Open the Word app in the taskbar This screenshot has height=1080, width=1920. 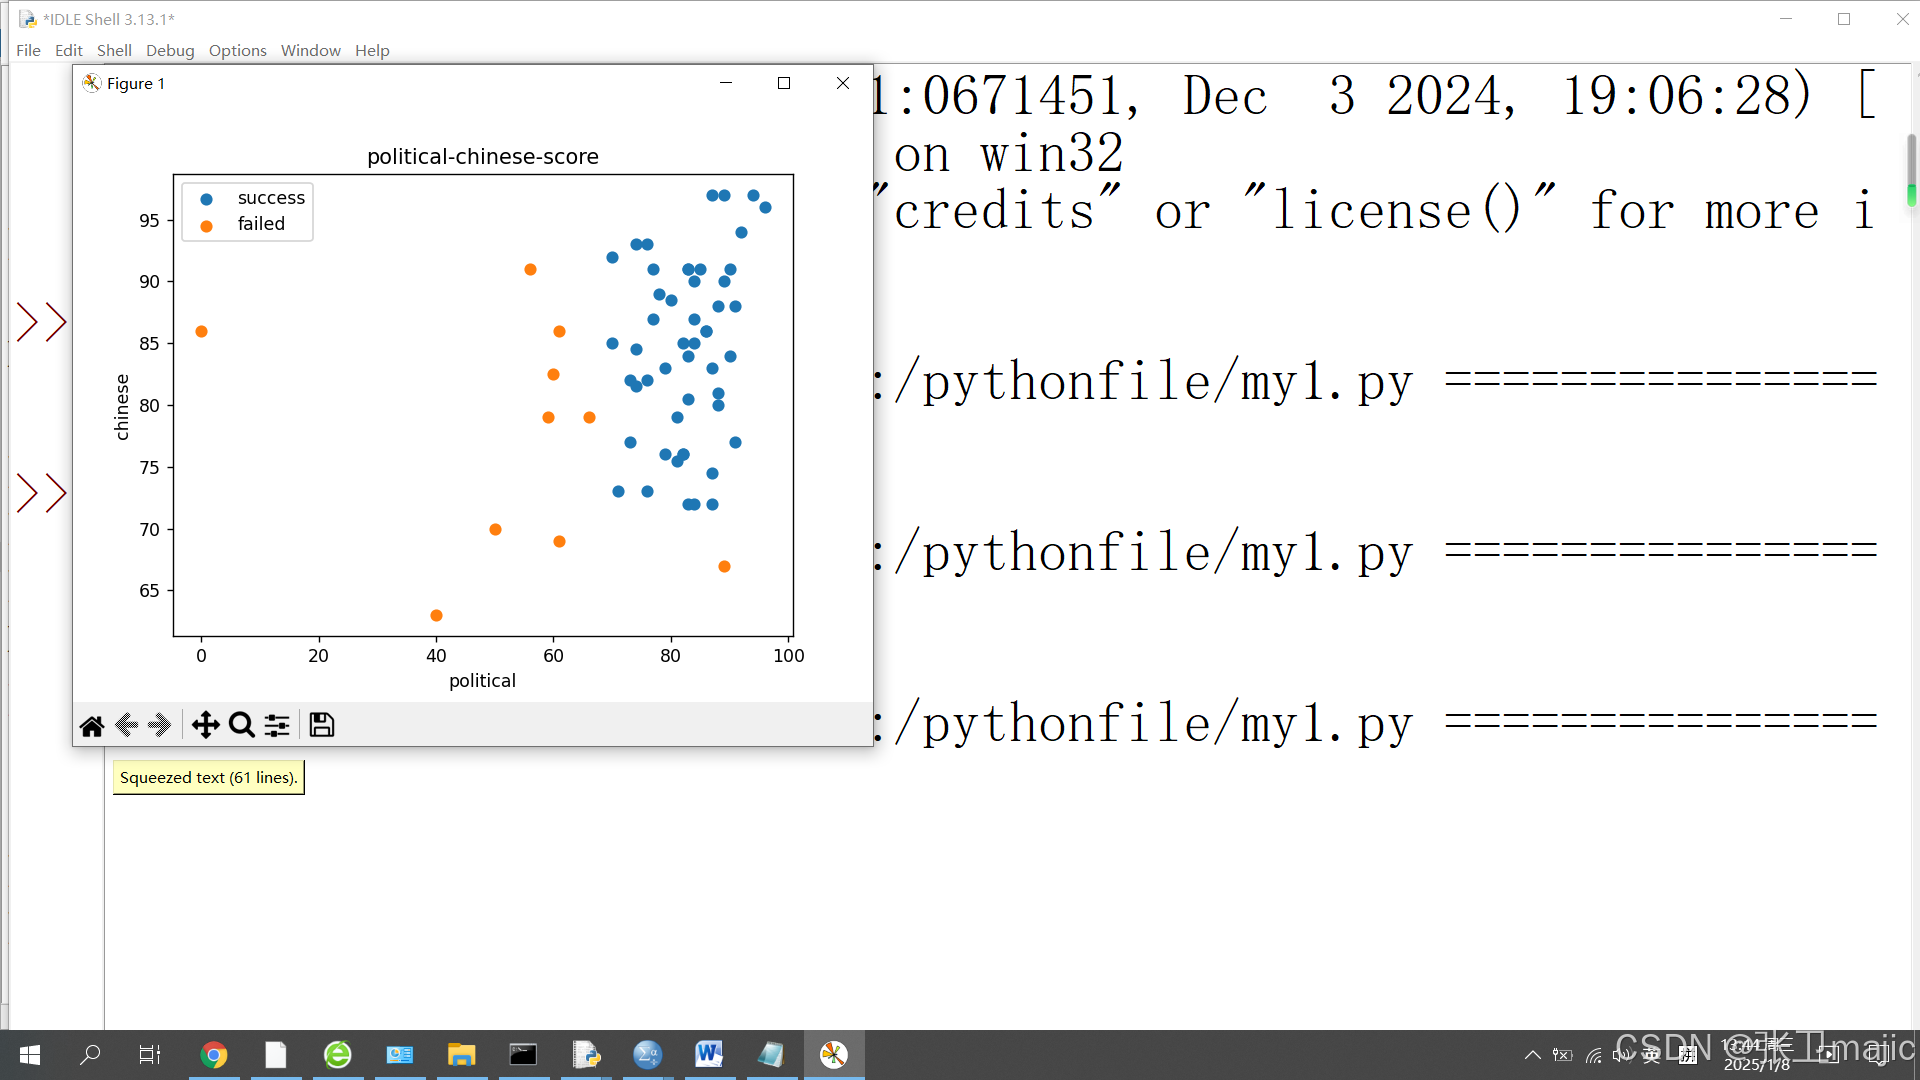tap(709, 1054)
